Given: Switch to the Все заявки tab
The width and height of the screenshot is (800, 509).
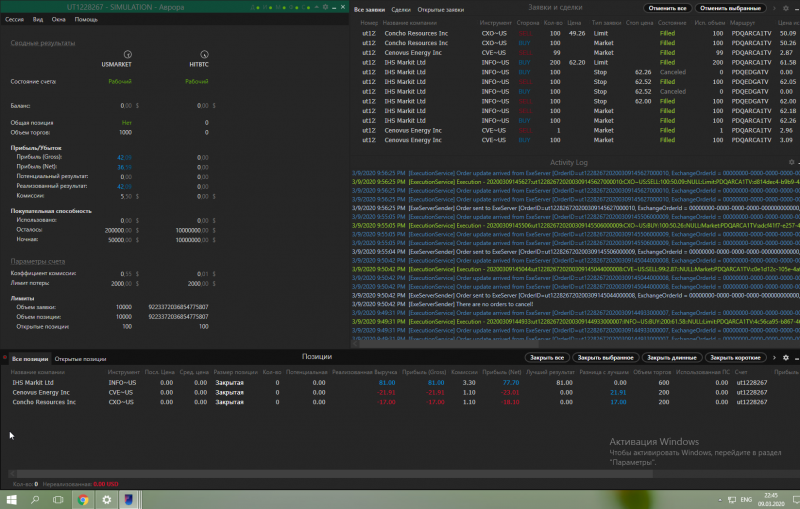Looking at the screenshot, I should pos(369,10).
